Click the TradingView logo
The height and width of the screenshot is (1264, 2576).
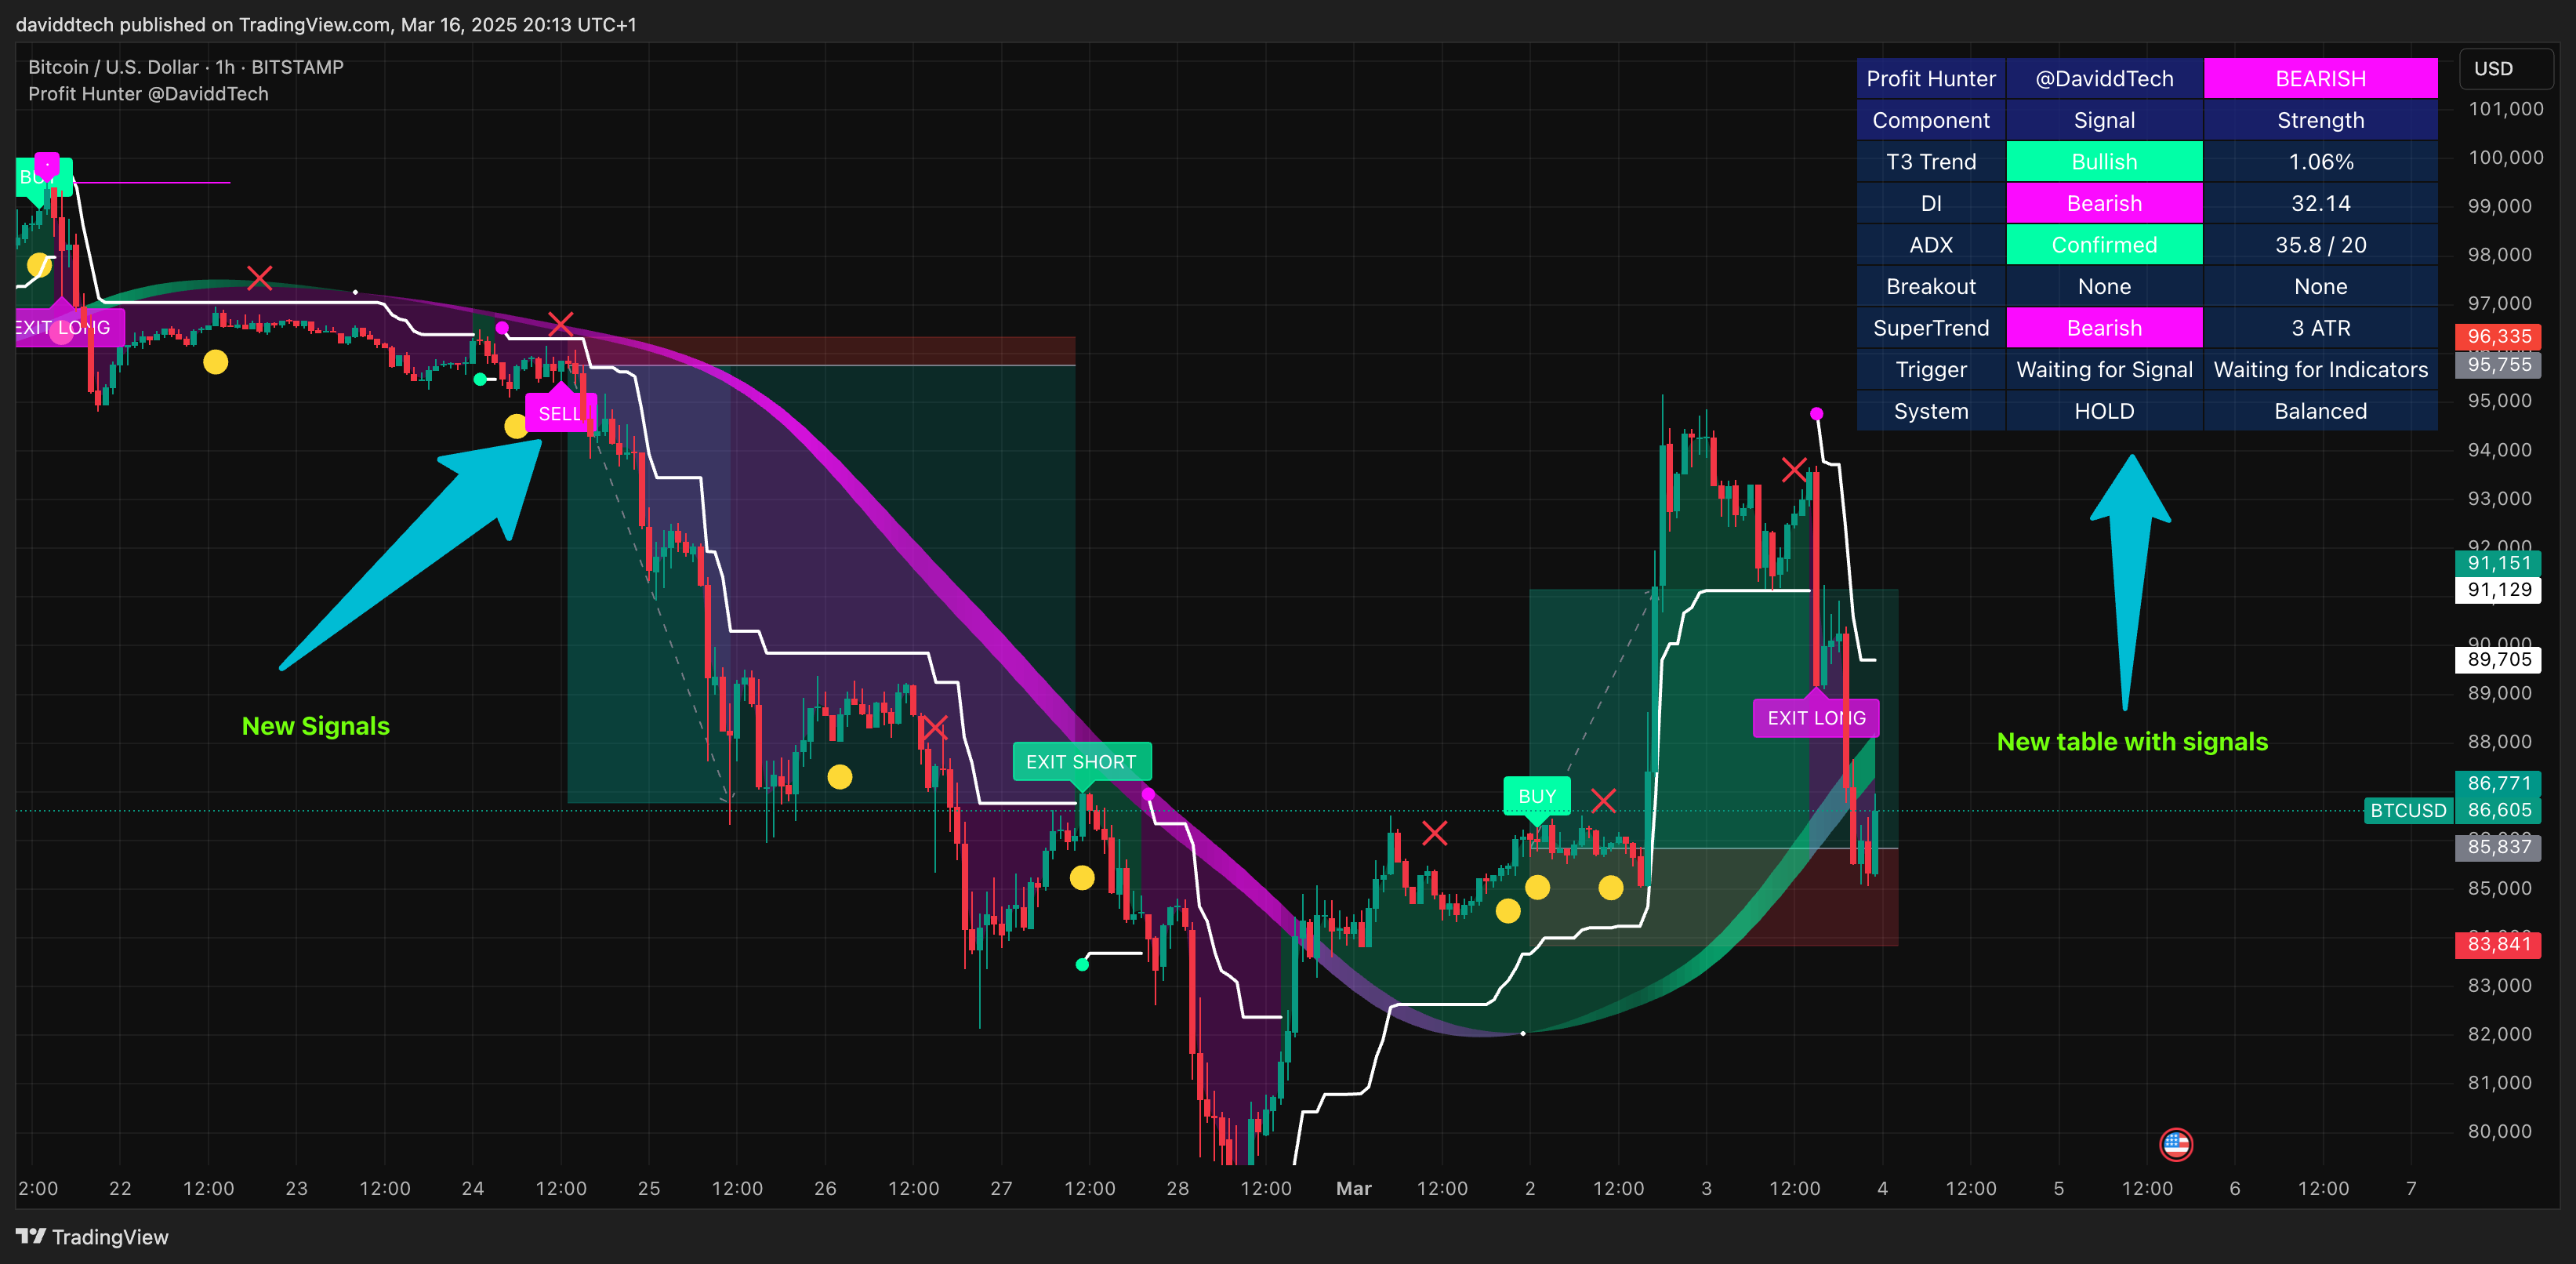(x=92, y=1237)
